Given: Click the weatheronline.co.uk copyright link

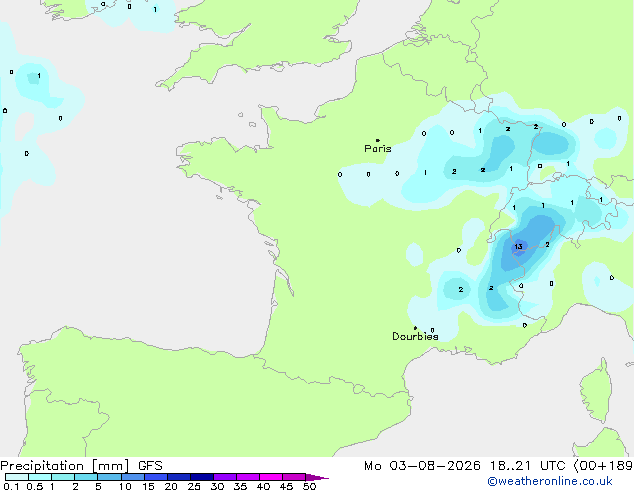Looking at the screenshot, I should (x=550, y=481).
